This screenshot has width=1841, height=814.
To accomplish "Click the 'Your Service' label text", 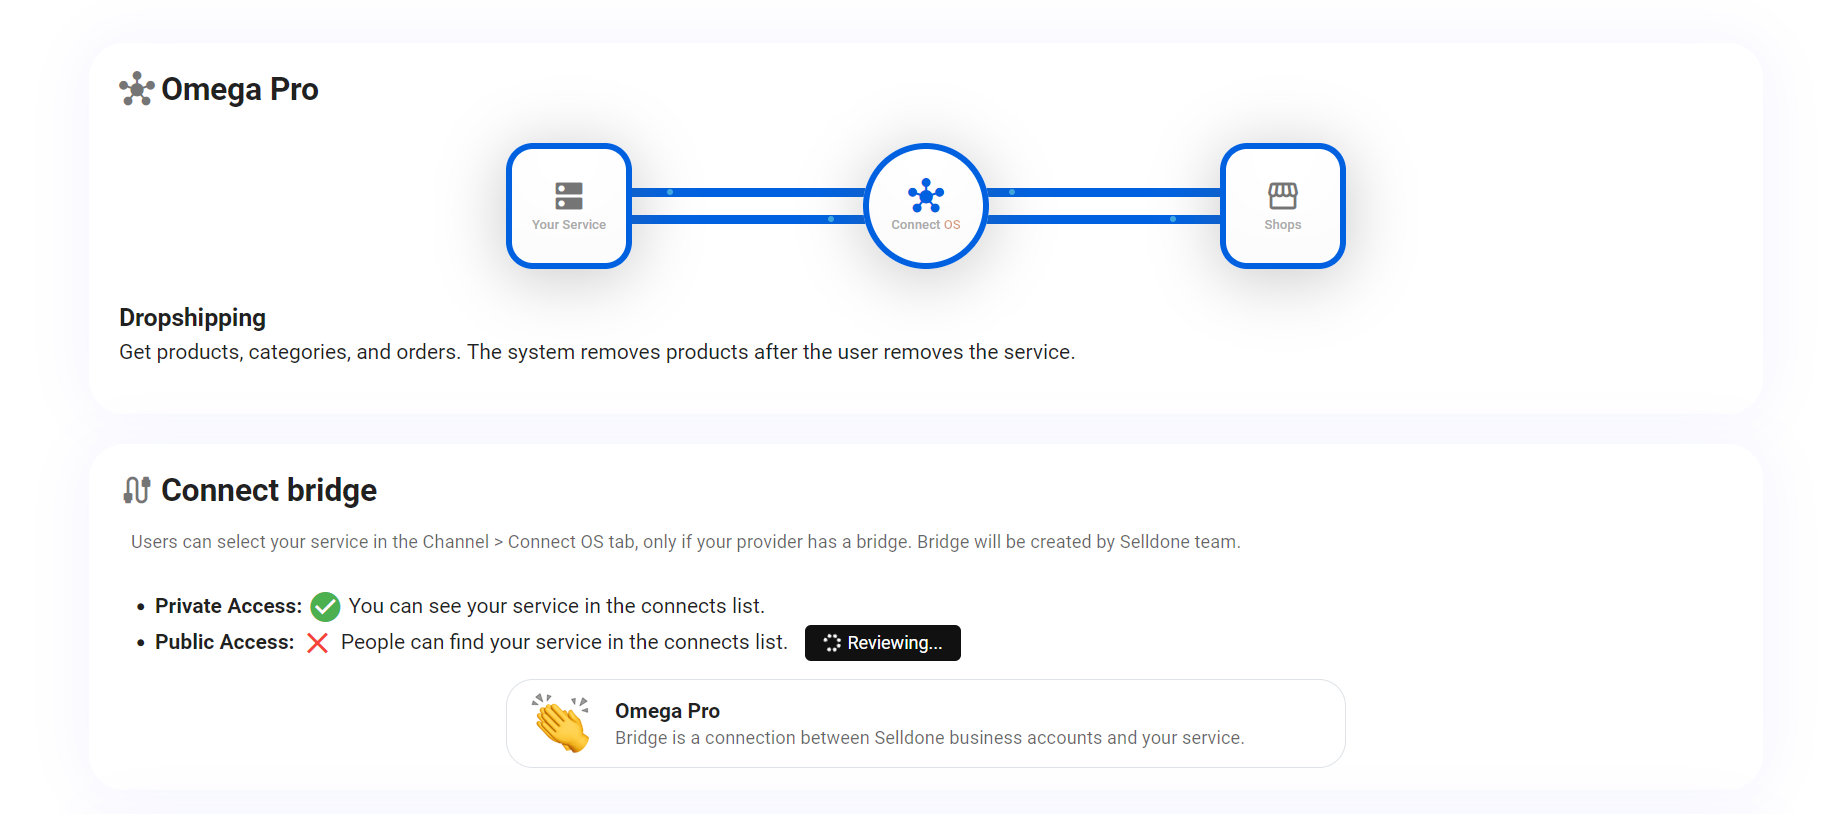I will (569, 225).
